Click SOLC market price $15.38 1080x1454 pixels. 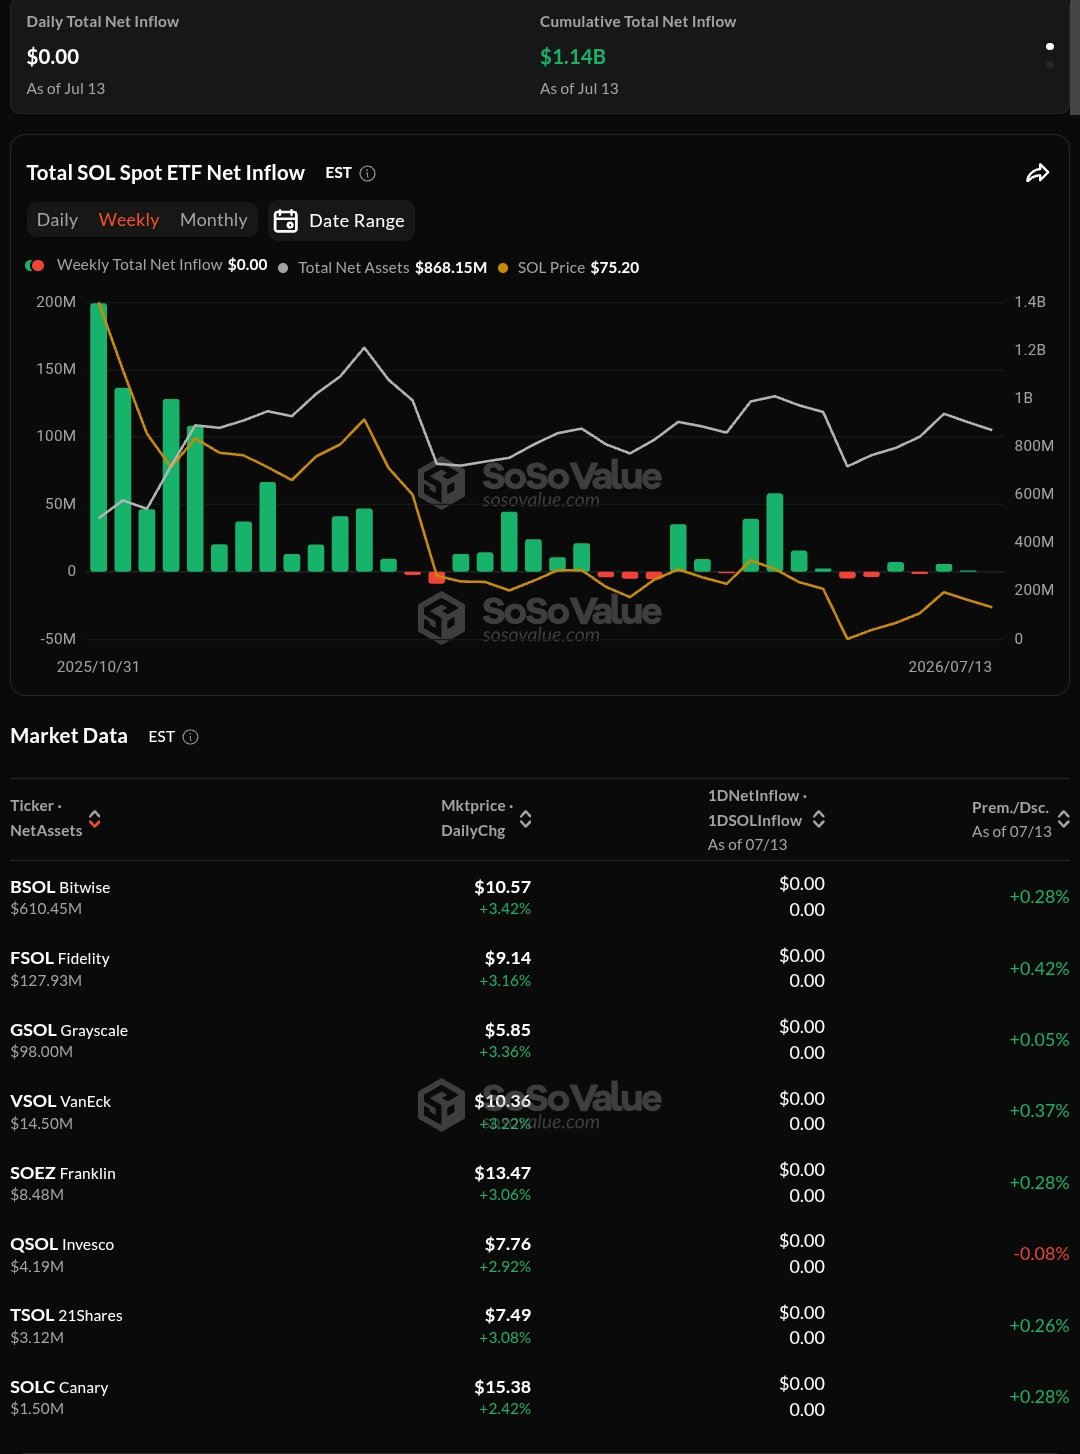(502, 1387)
